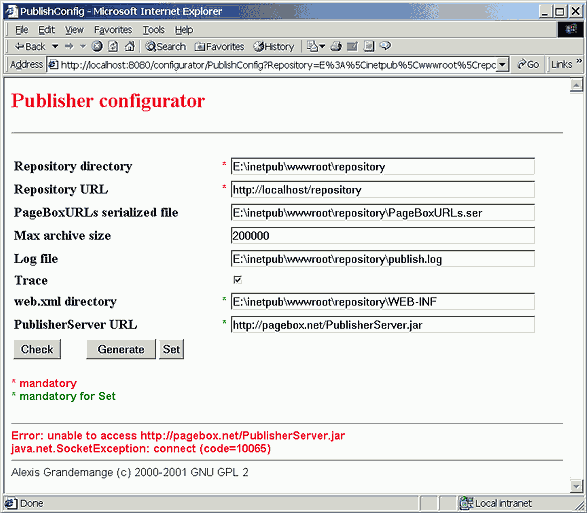Screen dimensions: 587x513
Task: Open the View menu
Action: pos(74,30)
